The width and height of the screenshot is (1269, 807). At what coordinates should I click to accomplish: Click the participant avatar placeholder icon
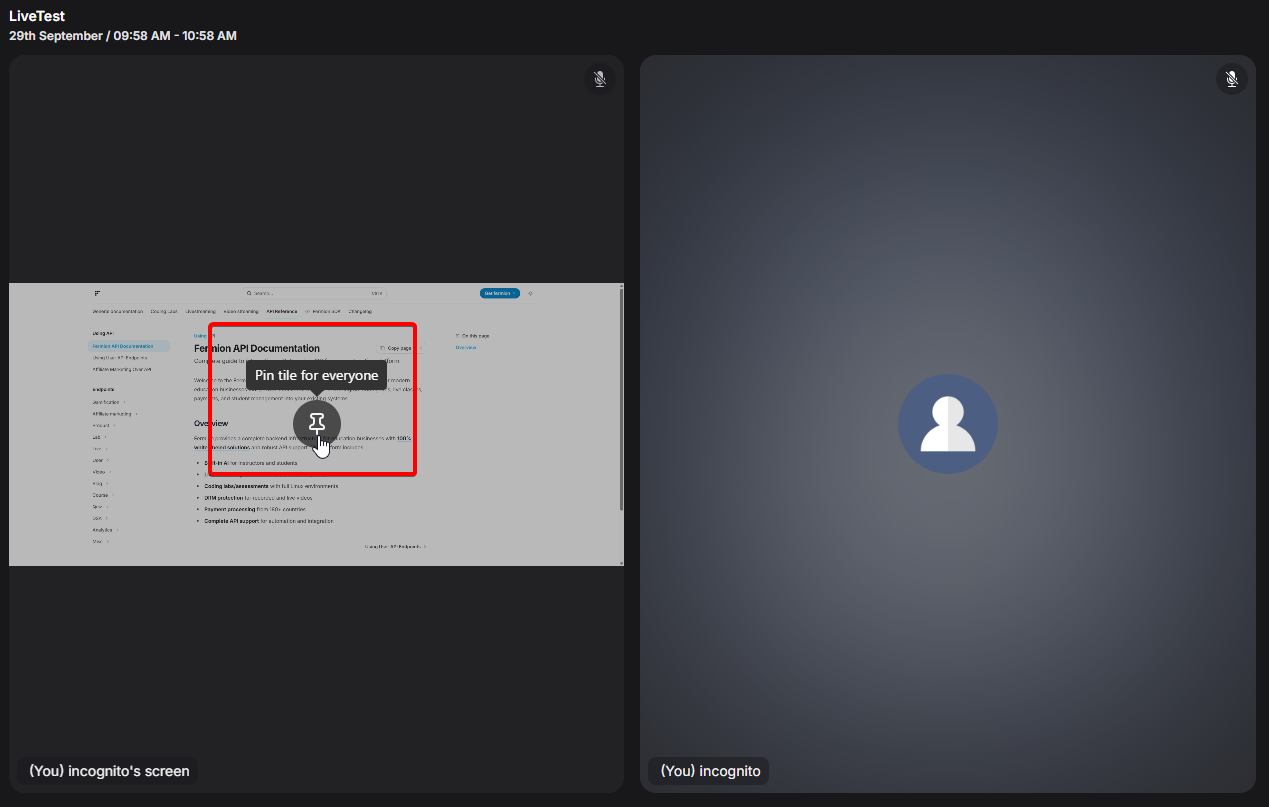pos(947,424)
